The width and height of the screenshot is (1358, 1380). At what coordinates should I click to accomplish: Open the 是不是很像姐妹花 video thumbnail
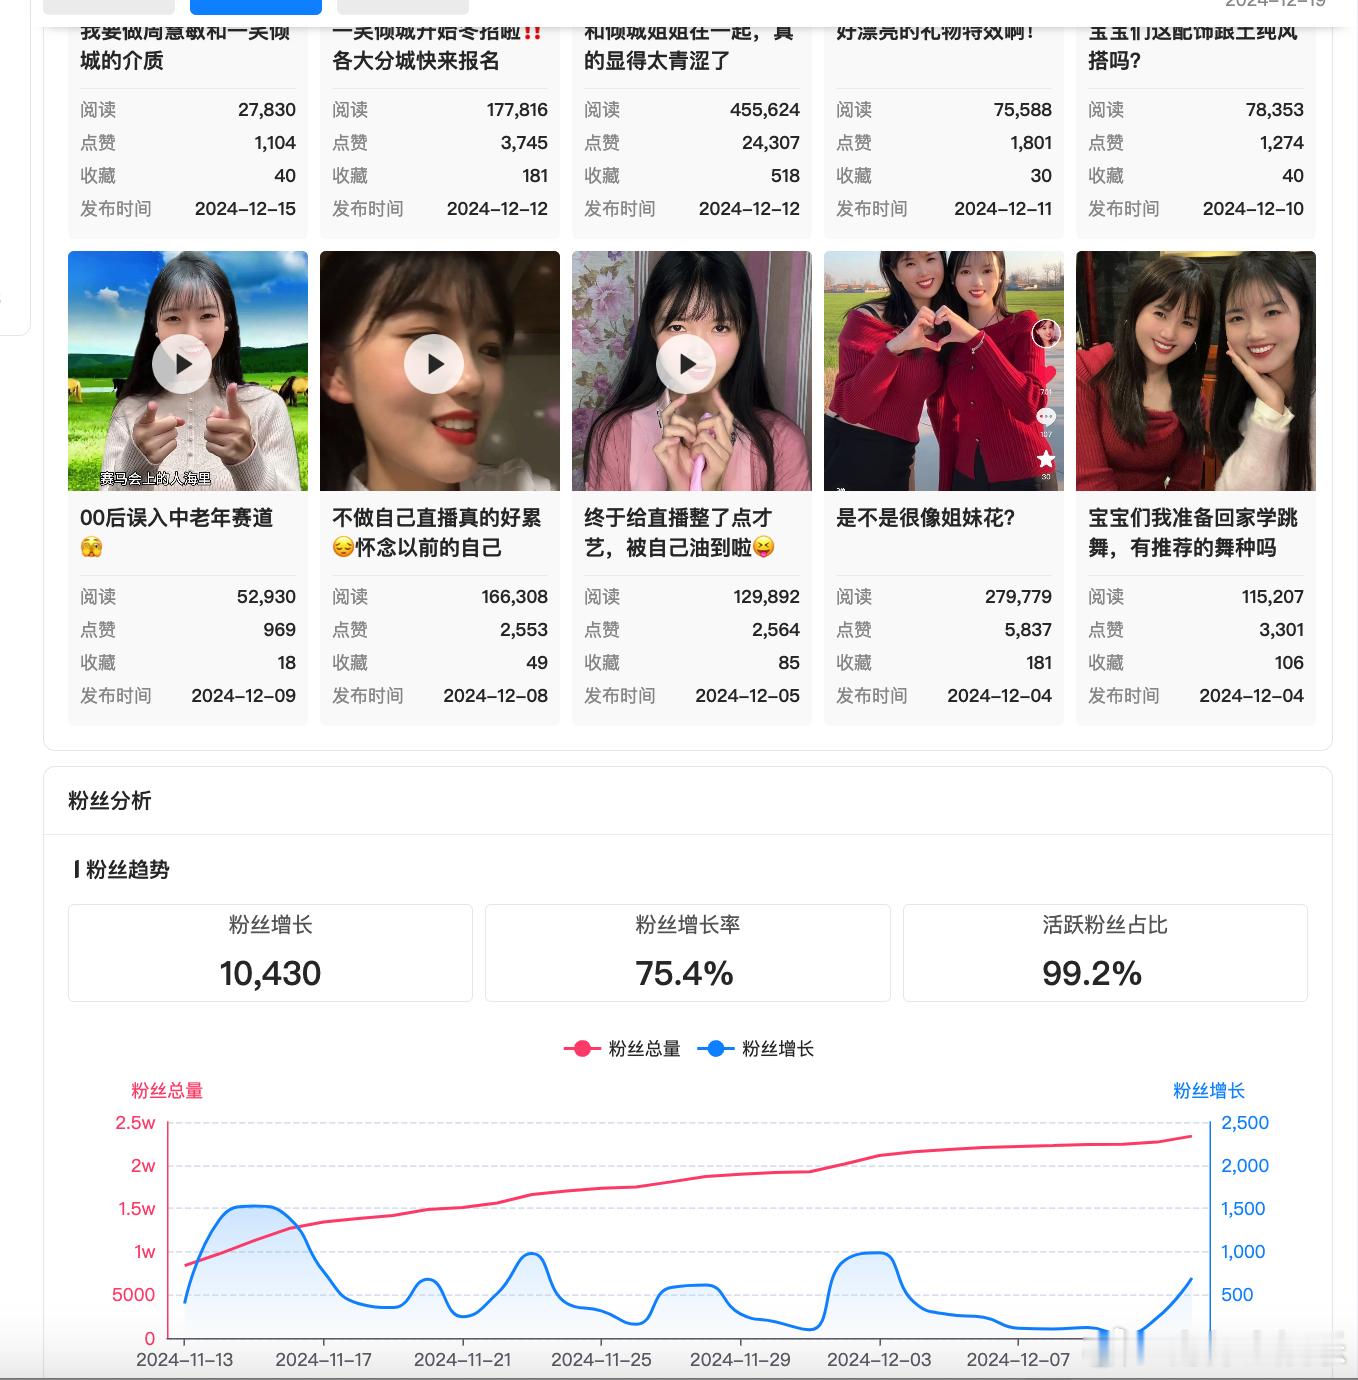[944, 371]
